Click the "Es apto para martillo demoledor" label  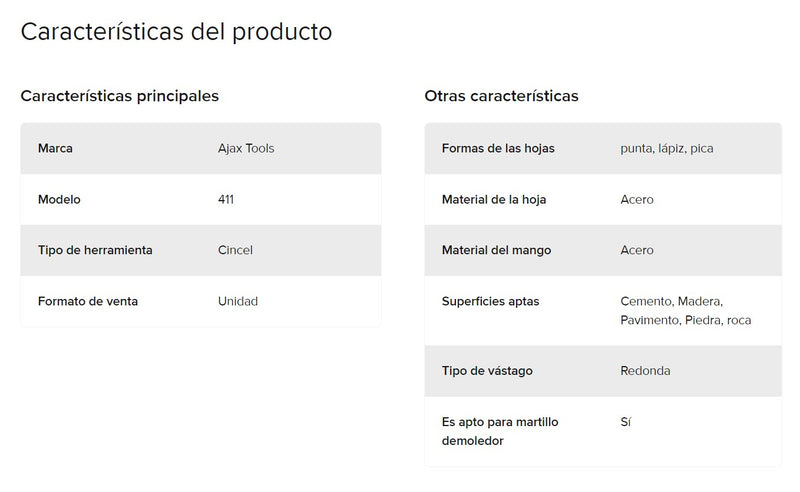[500, 431]
